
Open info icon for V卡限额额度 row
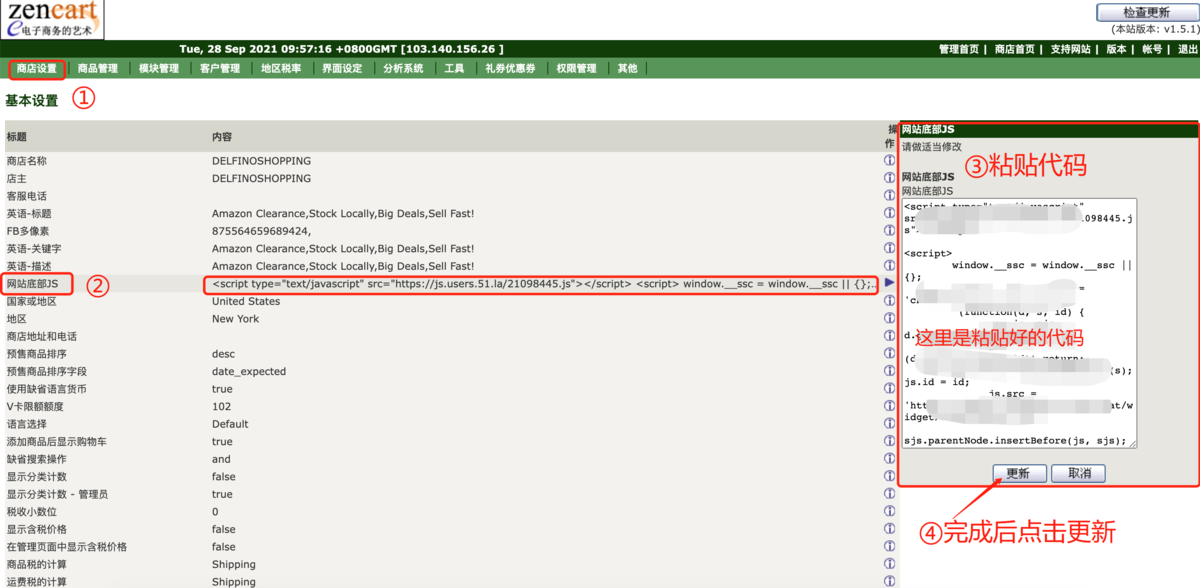click(889, 406)
